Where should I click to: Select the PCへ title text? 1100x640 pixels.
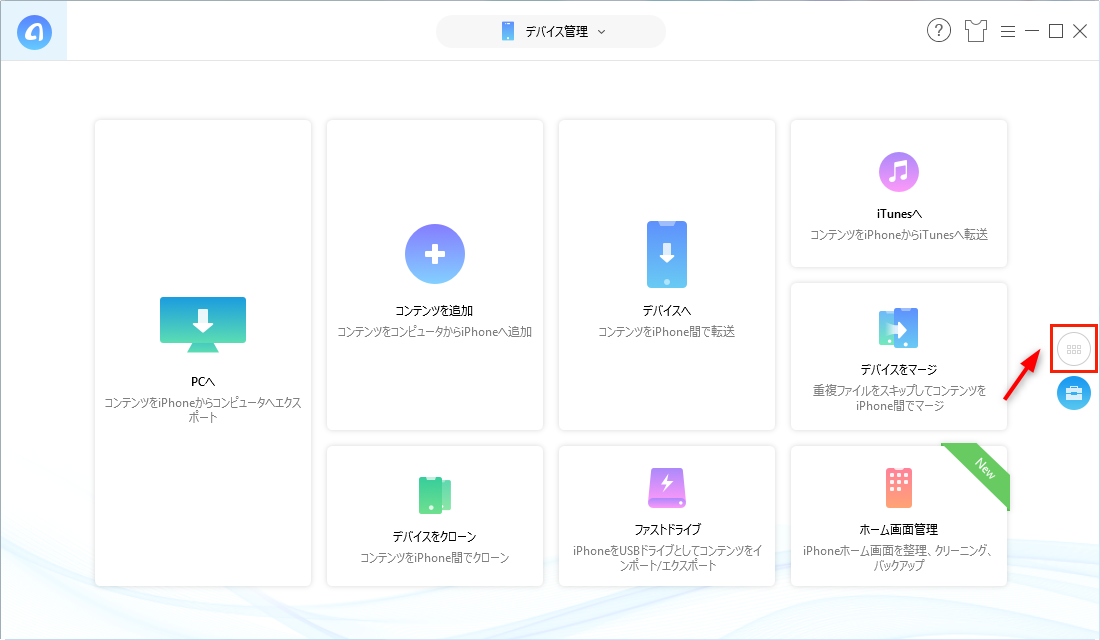click(x=203, y=382)
